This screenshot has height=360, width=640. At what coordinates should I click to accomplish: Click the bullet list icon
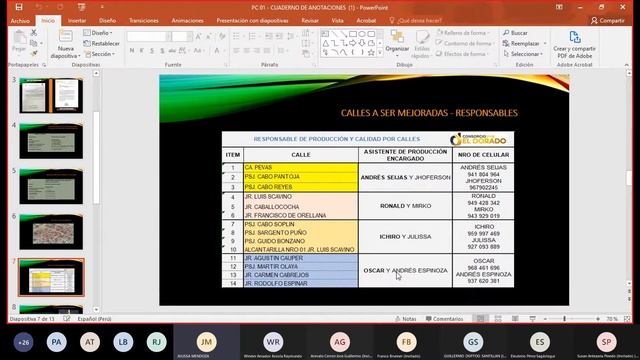[236, 36]
